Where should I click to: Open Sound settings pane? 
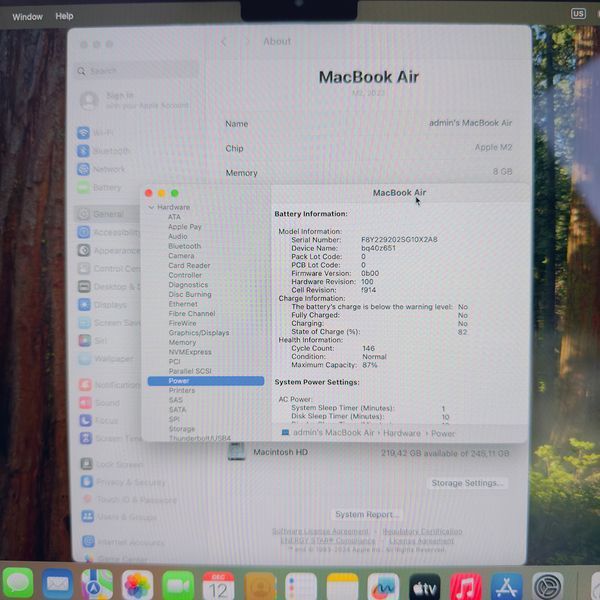click(100, 403)
